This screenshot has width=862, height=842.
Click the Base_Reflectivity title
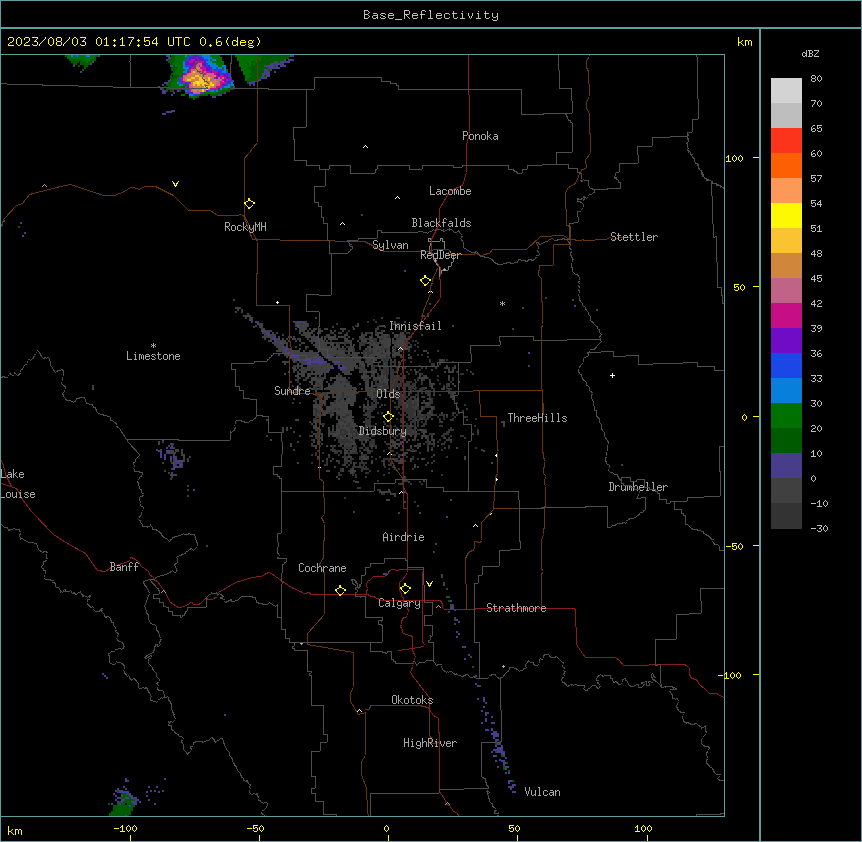tap(431, 15)
